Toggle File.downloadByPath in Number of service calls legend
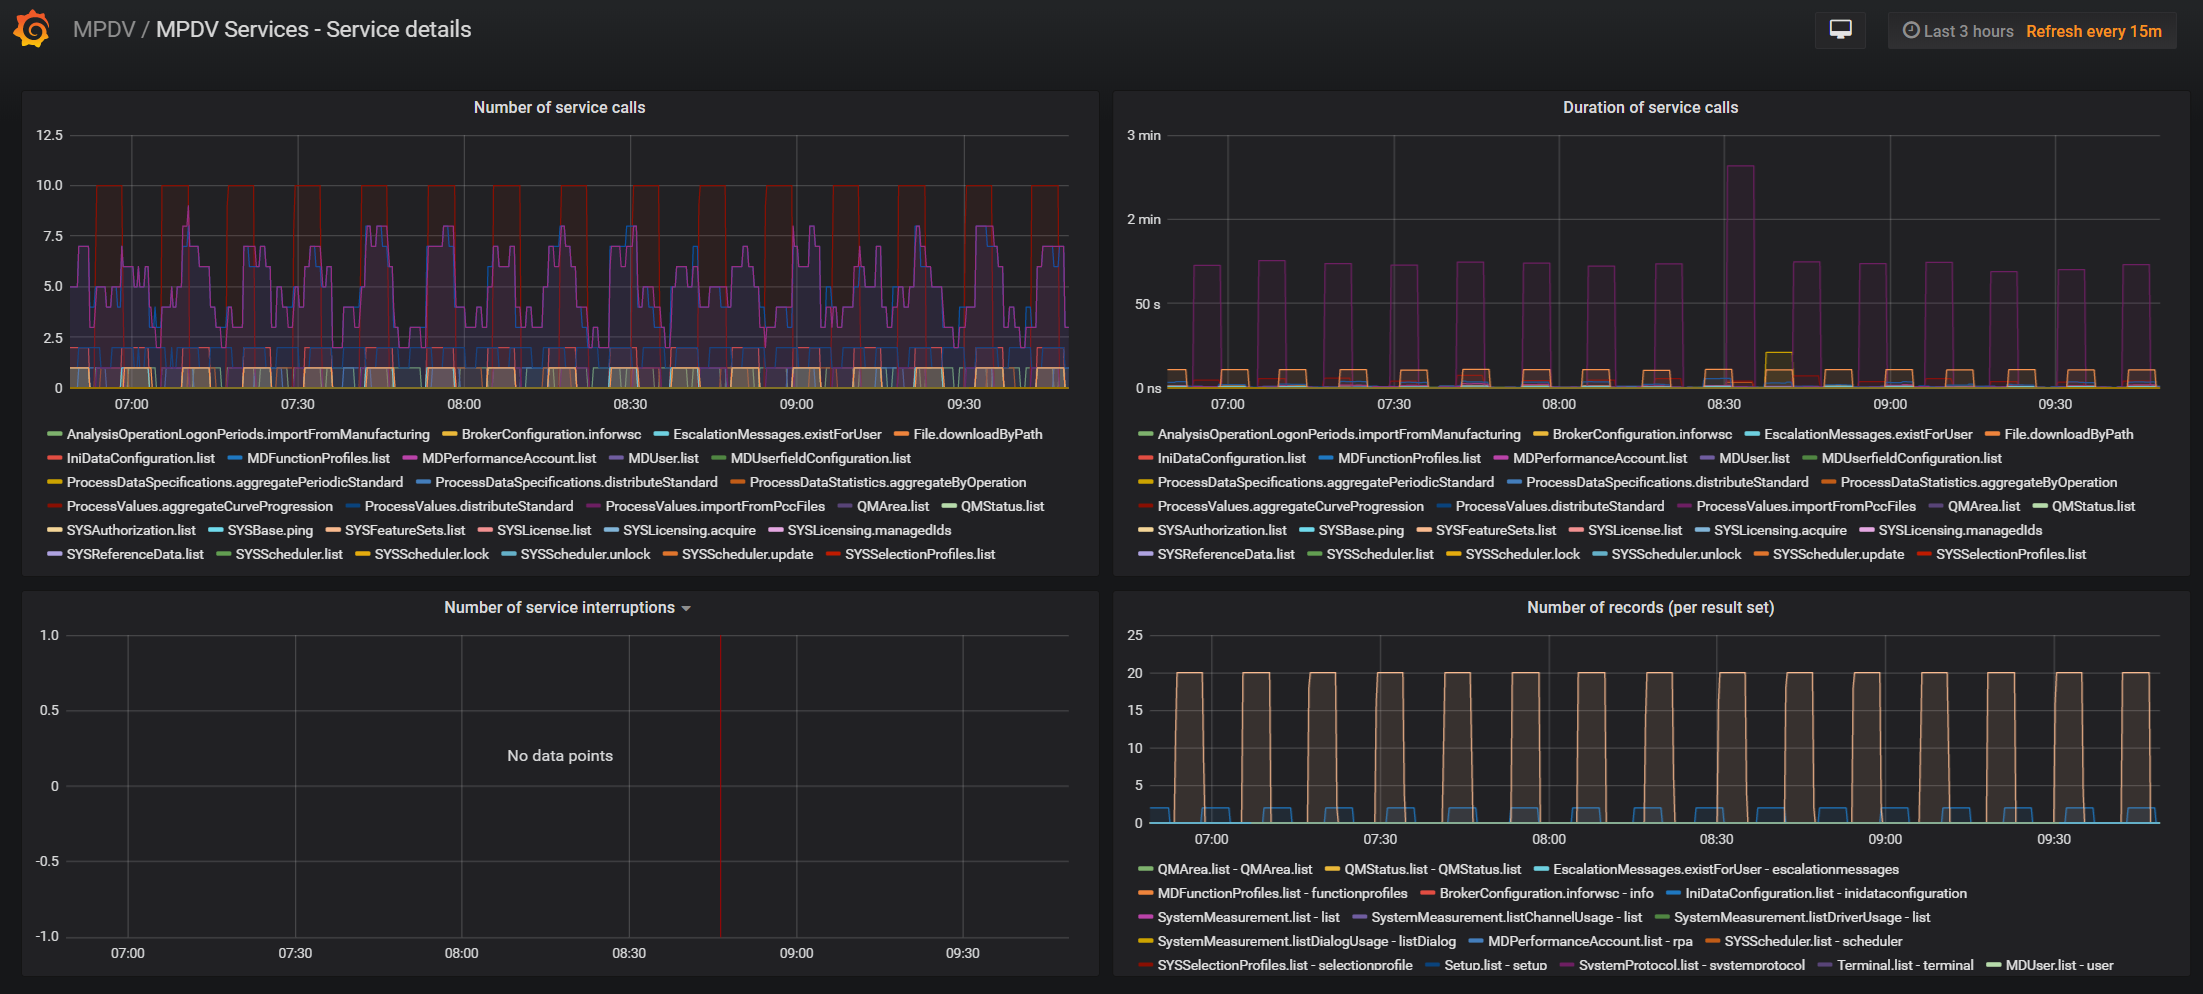This screenshot has height=994, width=2203. (x=977, y=434)
